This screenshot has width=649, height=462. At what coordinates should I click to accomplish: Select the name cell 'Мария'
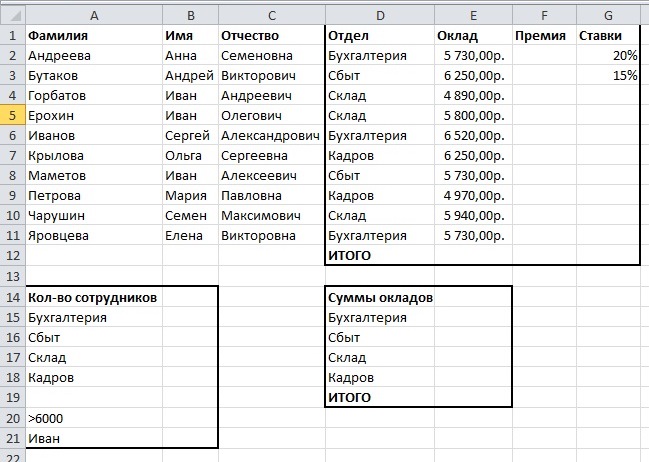[190, 195]
